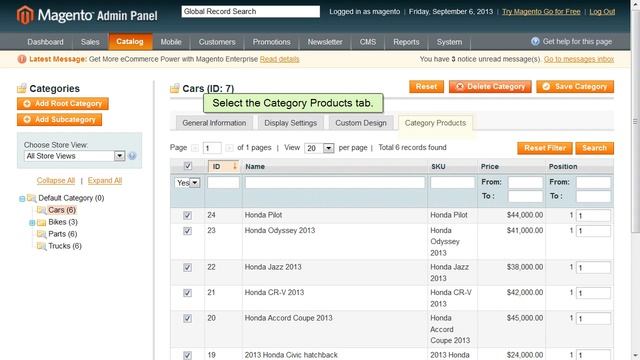Click Add Root Category button
This screenshot has height=360, width=640.
[62, 104]
